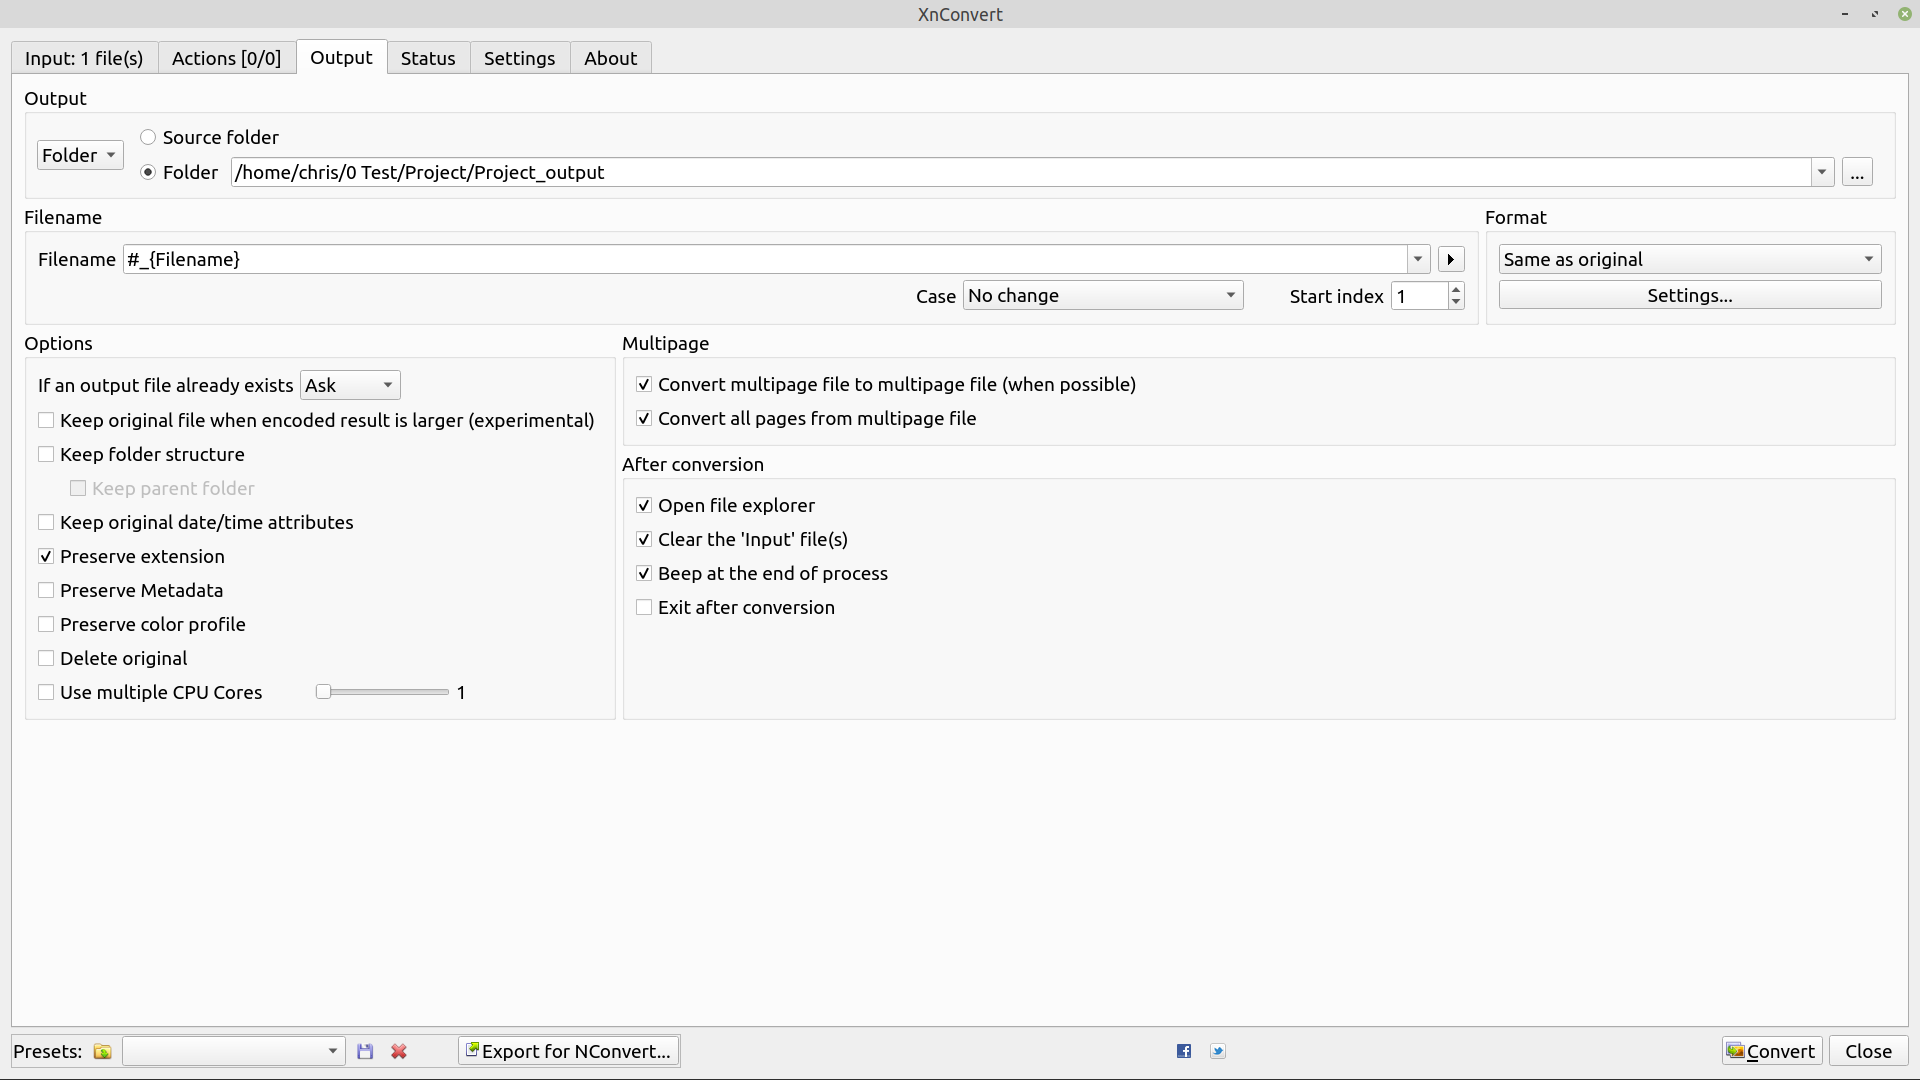
Task: Select the Source folder radio button
Action: click(x=148, y=137)
